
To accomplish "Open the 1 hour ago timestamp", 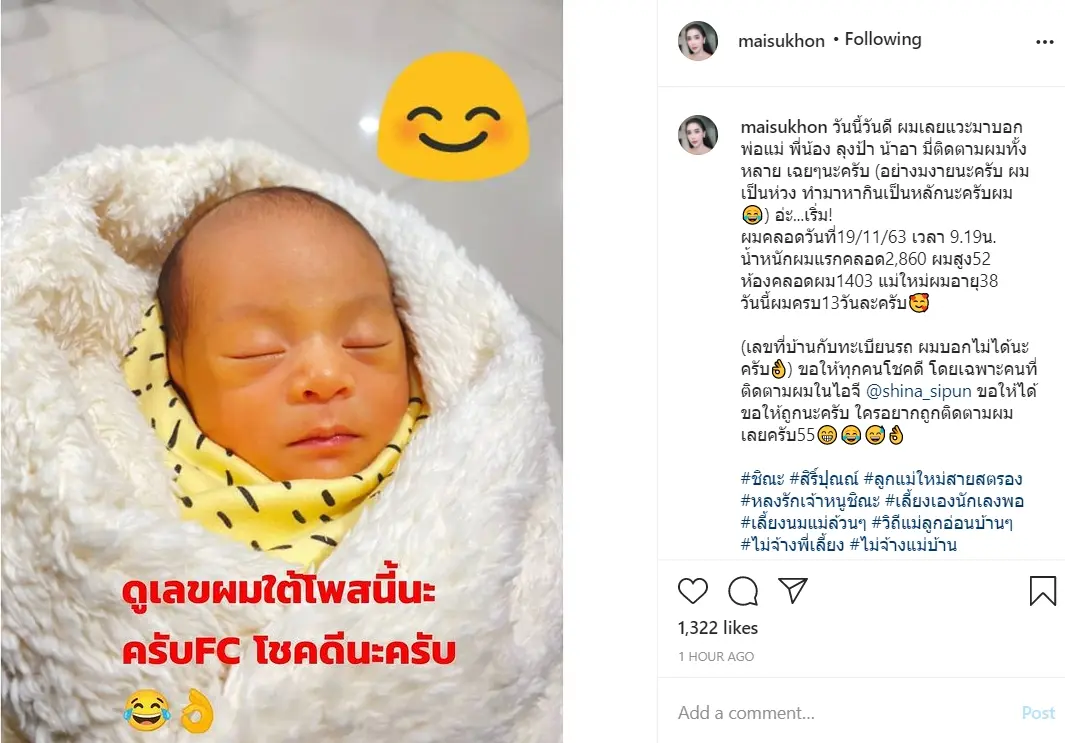I will (x=716, y=657).
